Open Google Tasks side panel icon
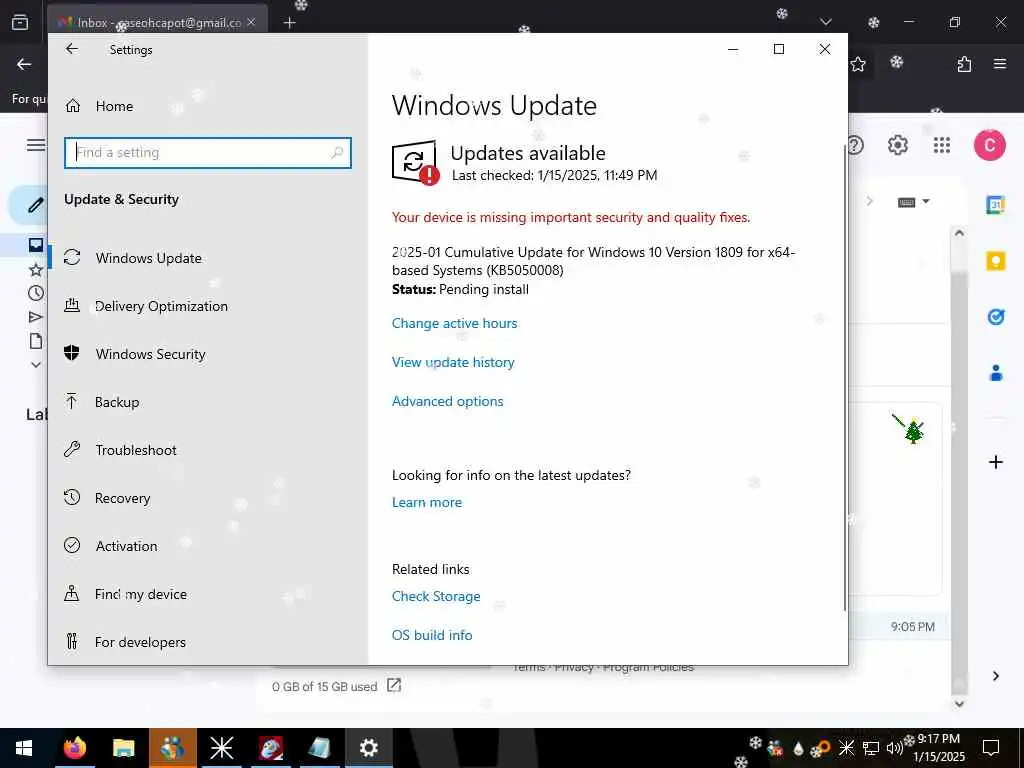The image size is (1024, 768). click(996, 317)
